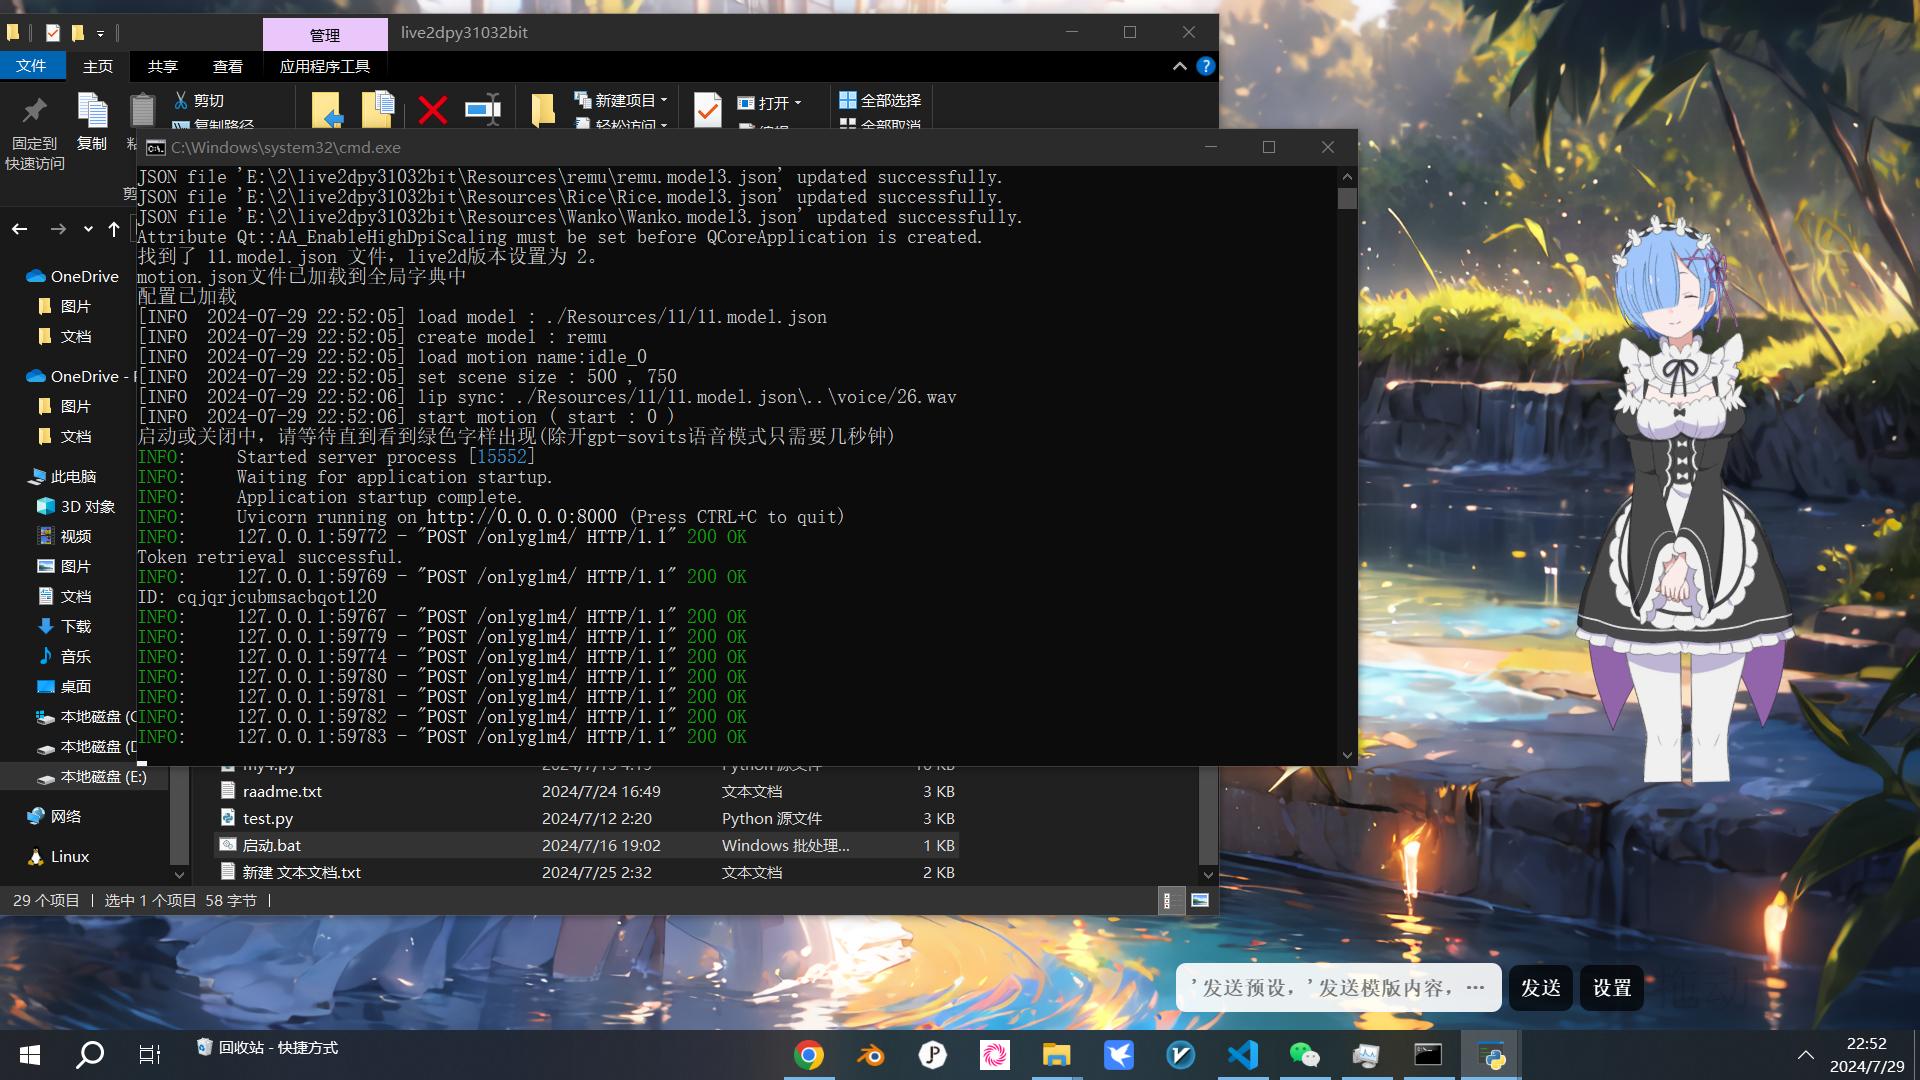Click Pin to Quick access icon

pos(35,110)
